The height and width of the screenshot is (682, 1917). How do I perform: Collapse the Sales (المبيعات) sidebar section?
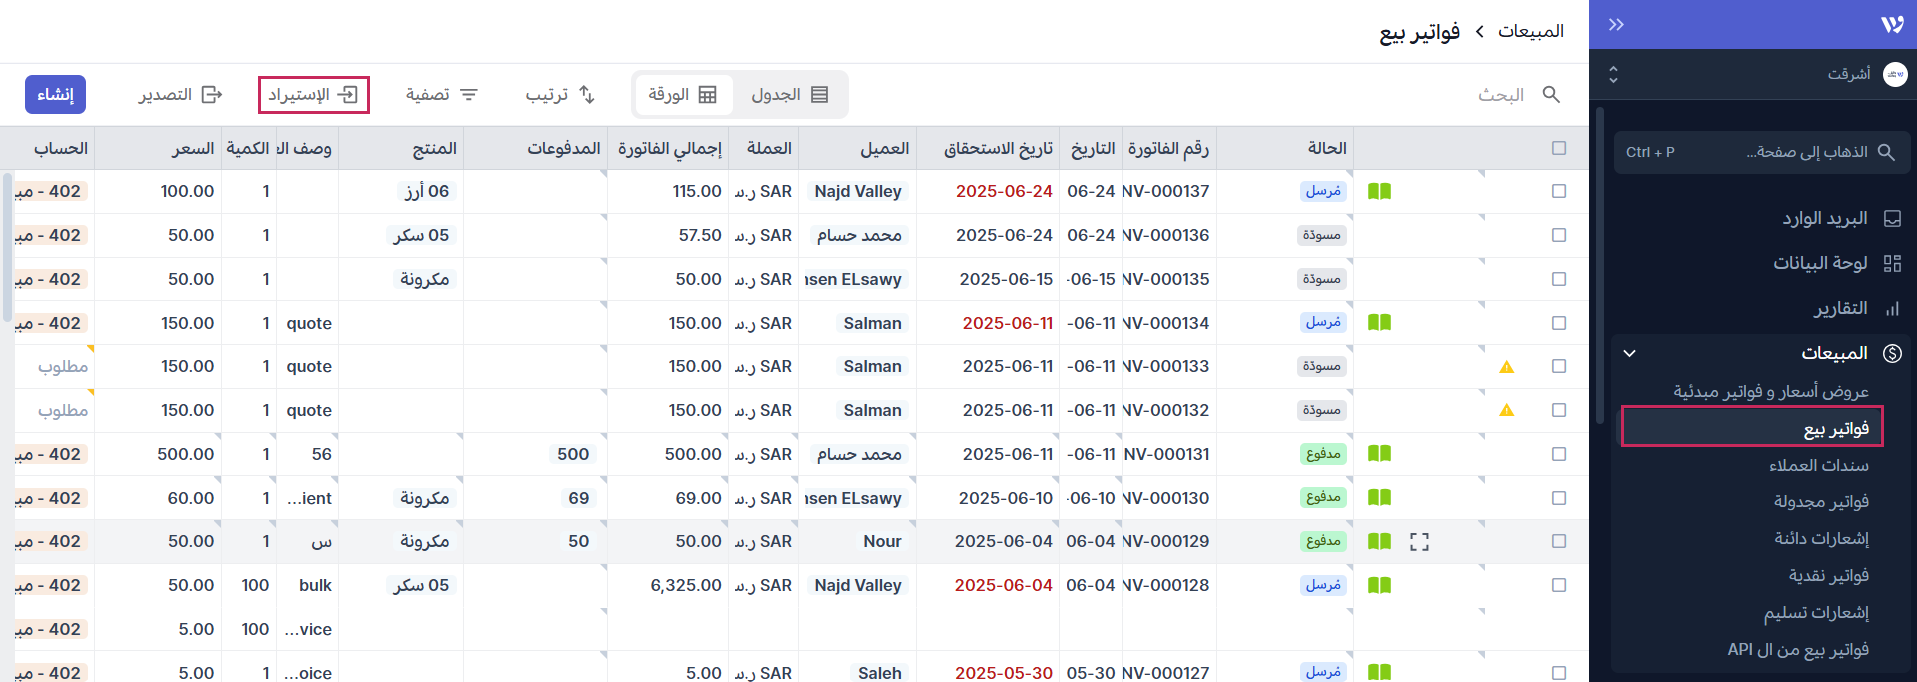(x=1629, y=353)
